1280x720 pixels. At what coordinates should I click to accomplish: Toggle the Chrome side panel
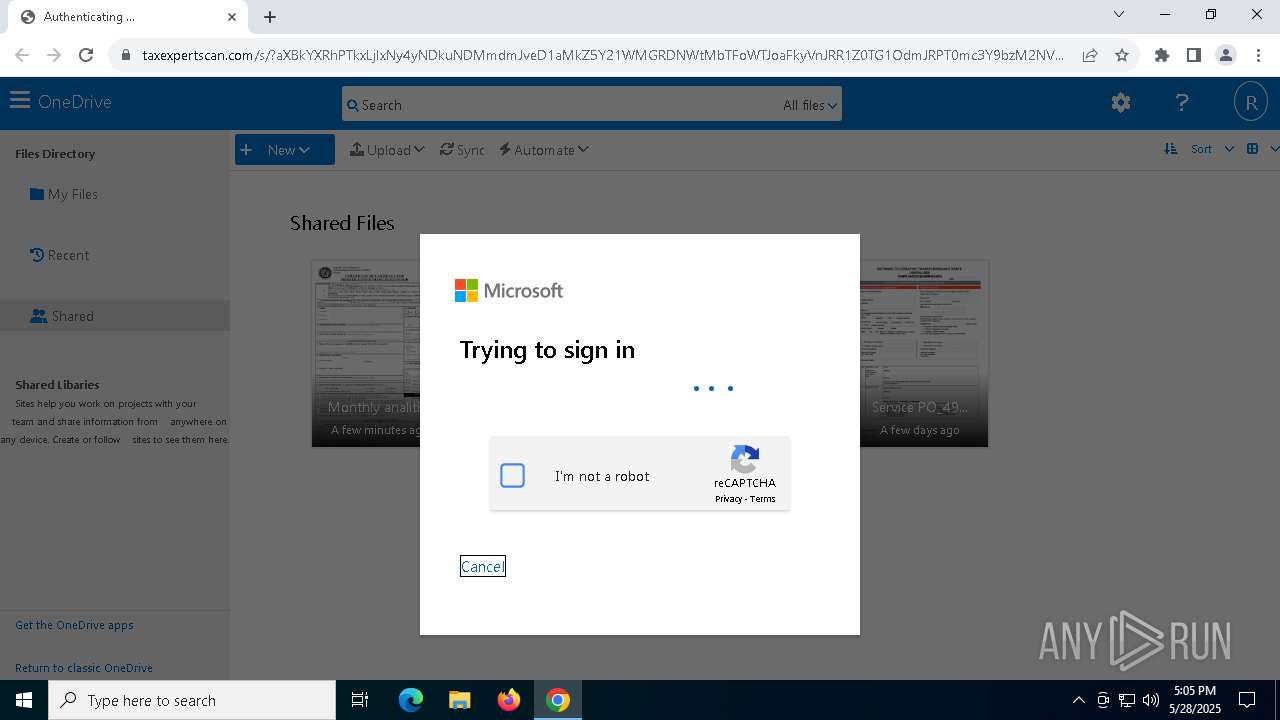1194,55
